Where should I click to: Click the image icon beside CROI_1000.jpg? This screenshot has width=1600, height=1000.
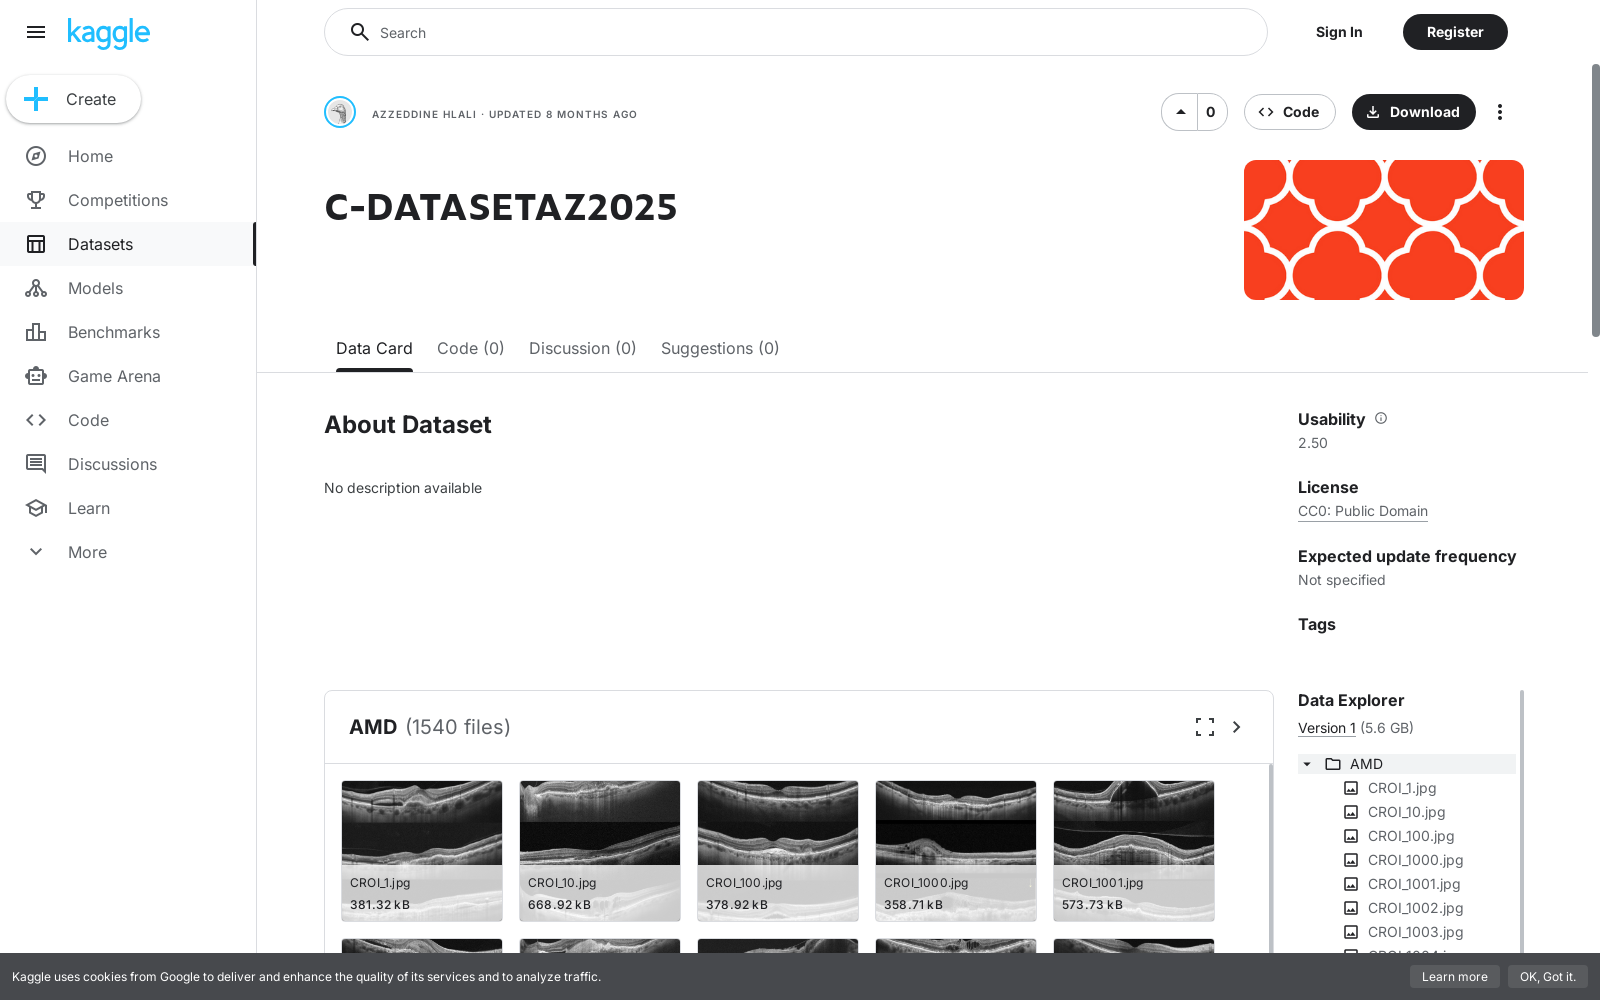tap(1351, 860)
